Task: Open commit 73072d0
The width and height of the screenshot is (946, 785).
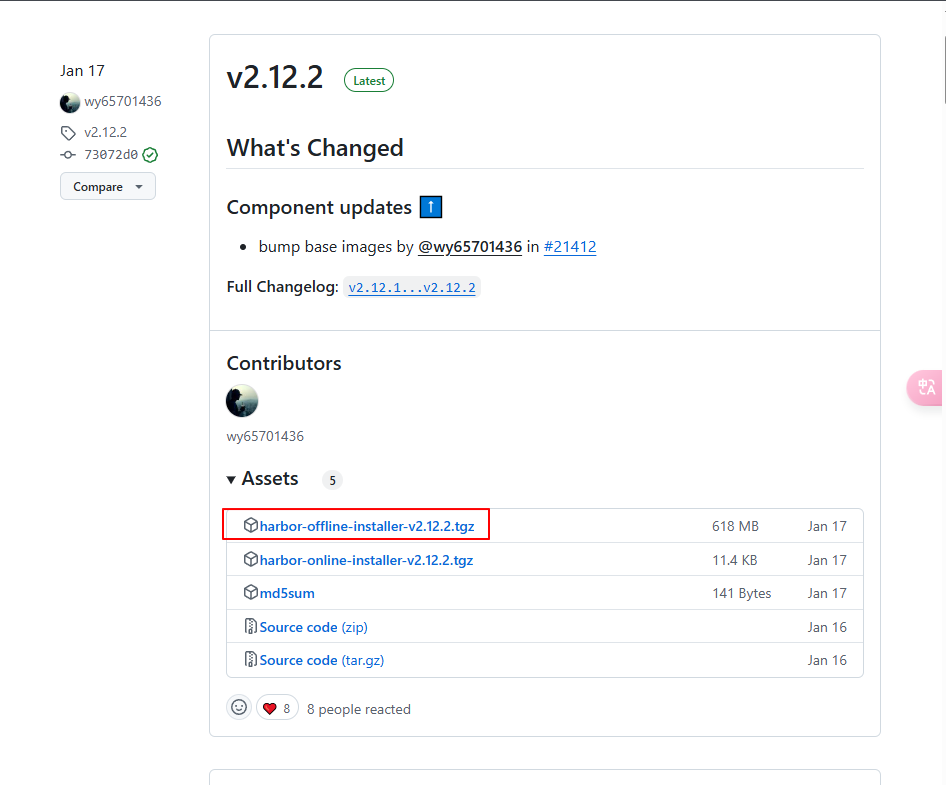Action: [111, 155]
